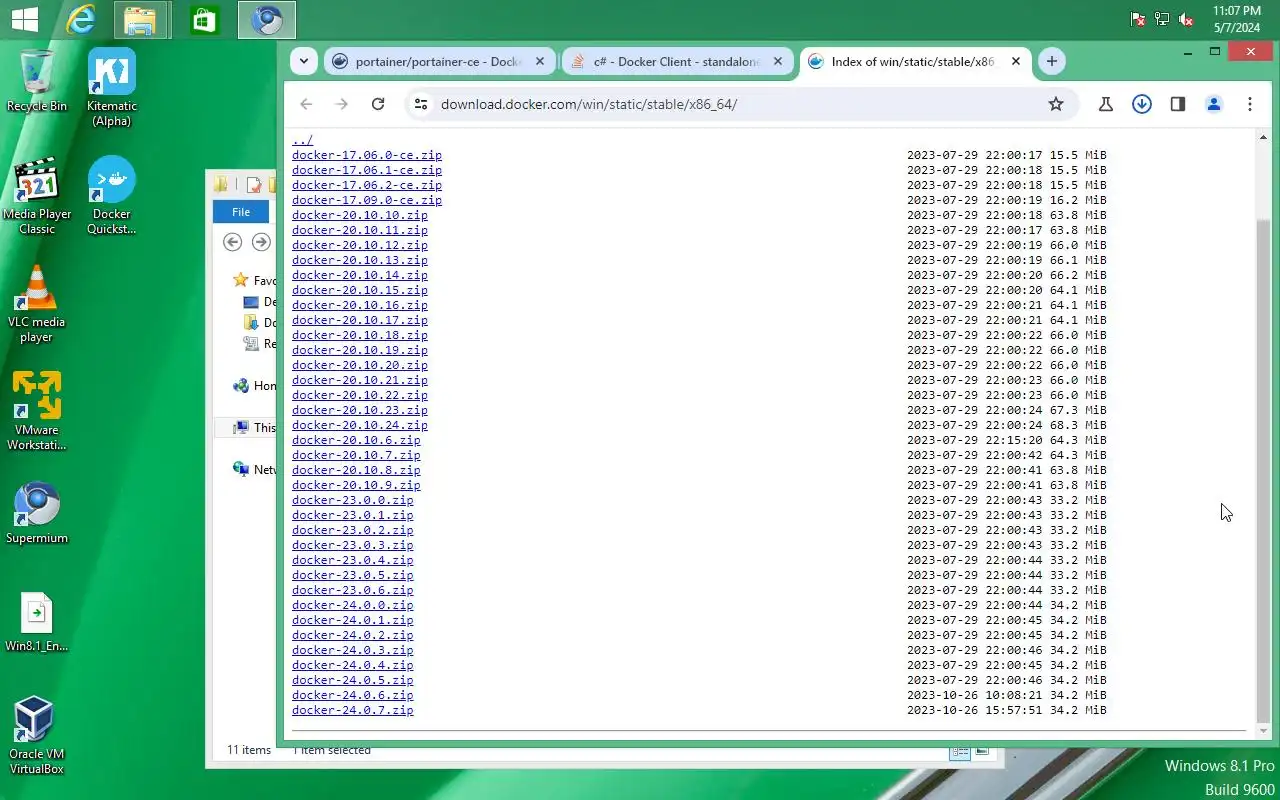Close the Docker Client standalone tab
The image size is (1280, 800).
[x=778, y=61]
